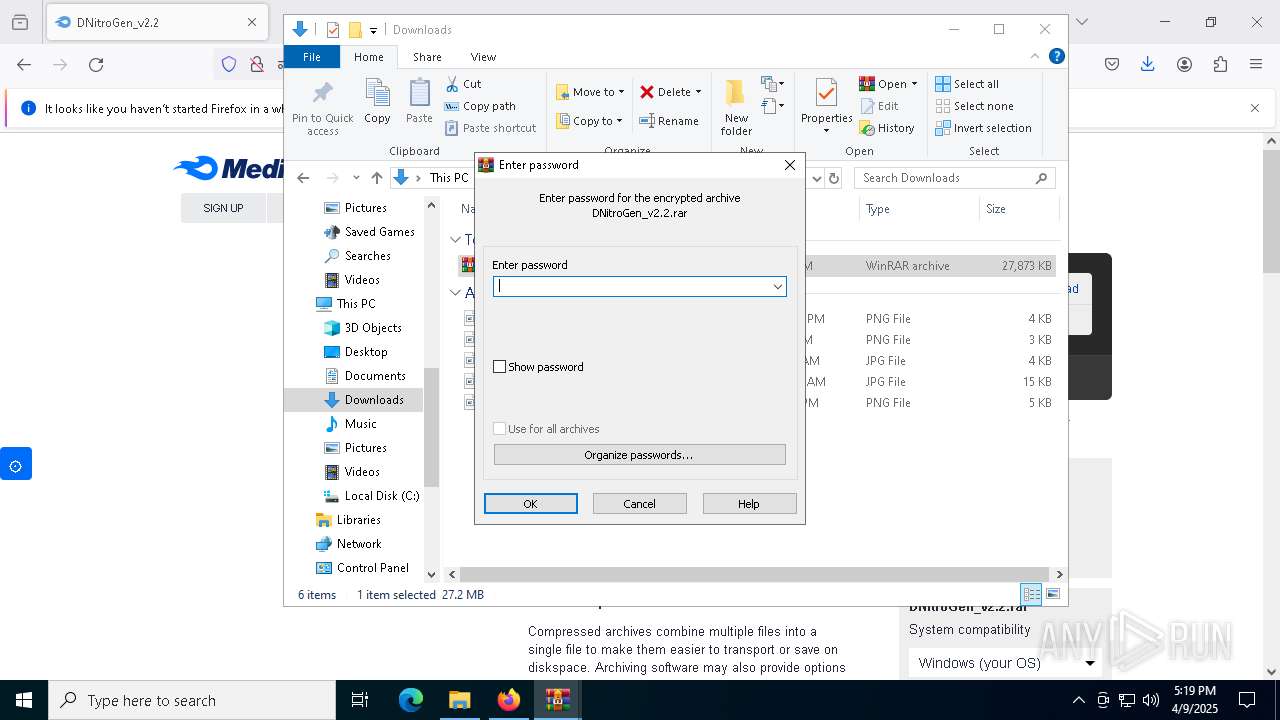Click Pin to Quick access icon
Screen dimensions: 1280x720
coord(322,95)
